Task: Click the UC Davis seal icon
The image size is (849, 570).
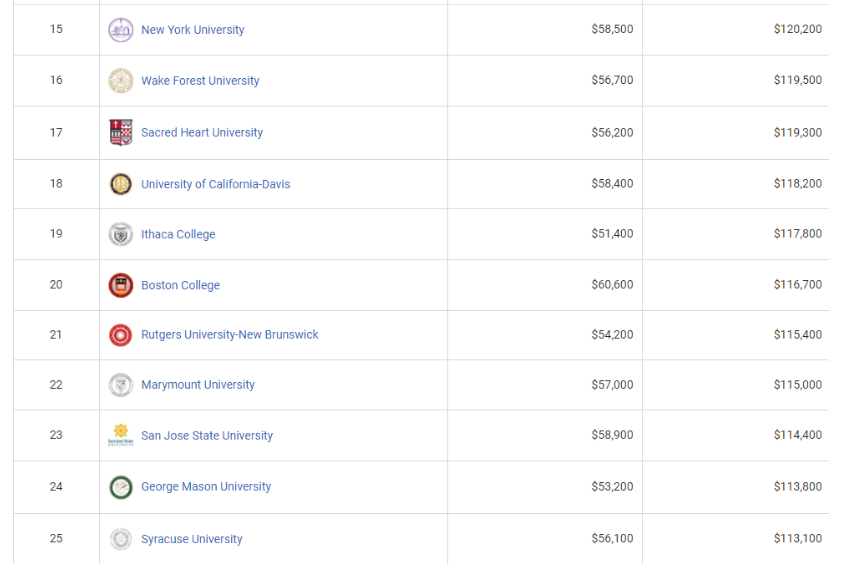Action: click(x=121, y=184)
